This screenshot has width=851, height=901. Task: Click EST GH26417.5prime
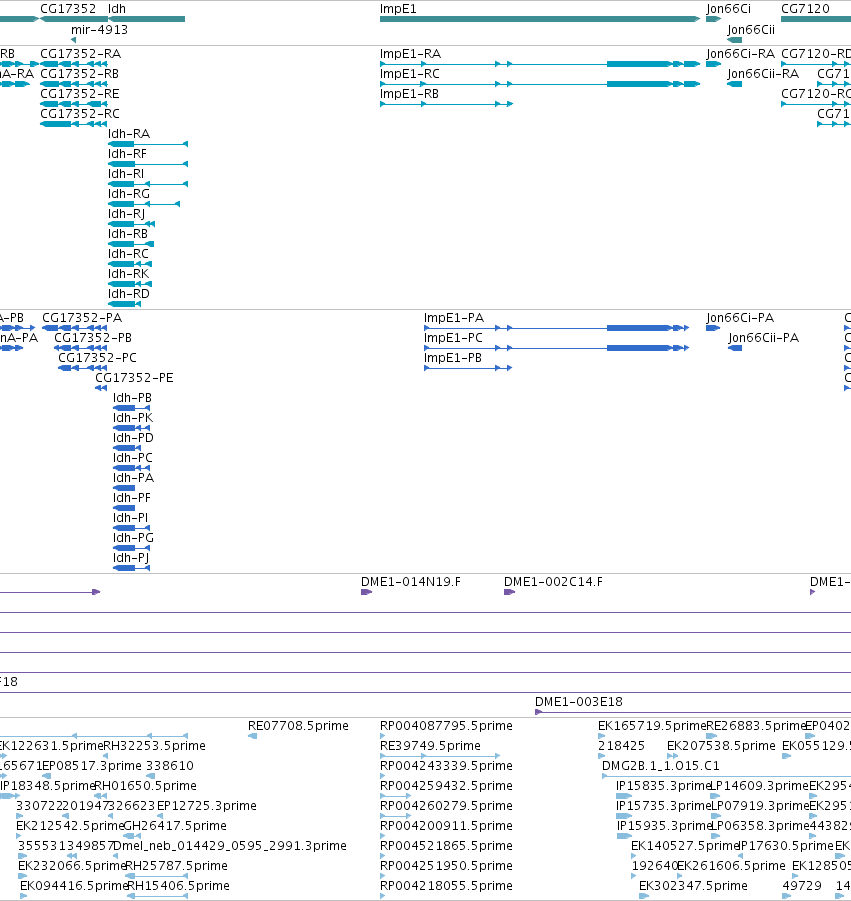click(175, 826)
